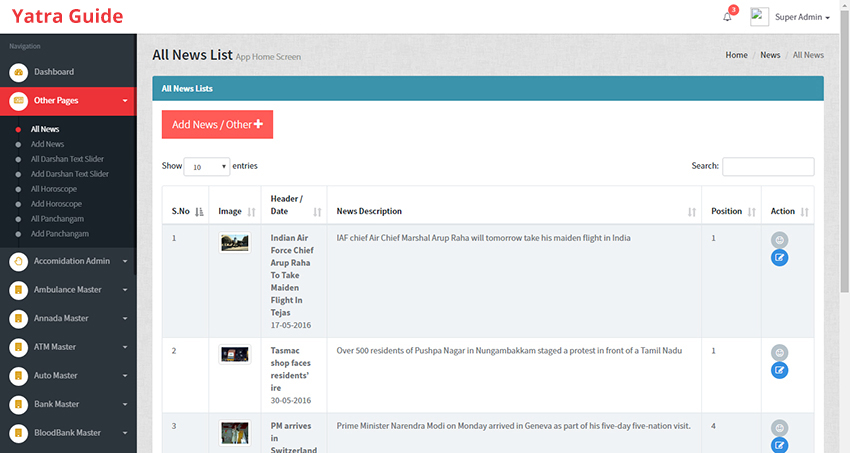Go to Home breadcrumb link

point(736,55)
